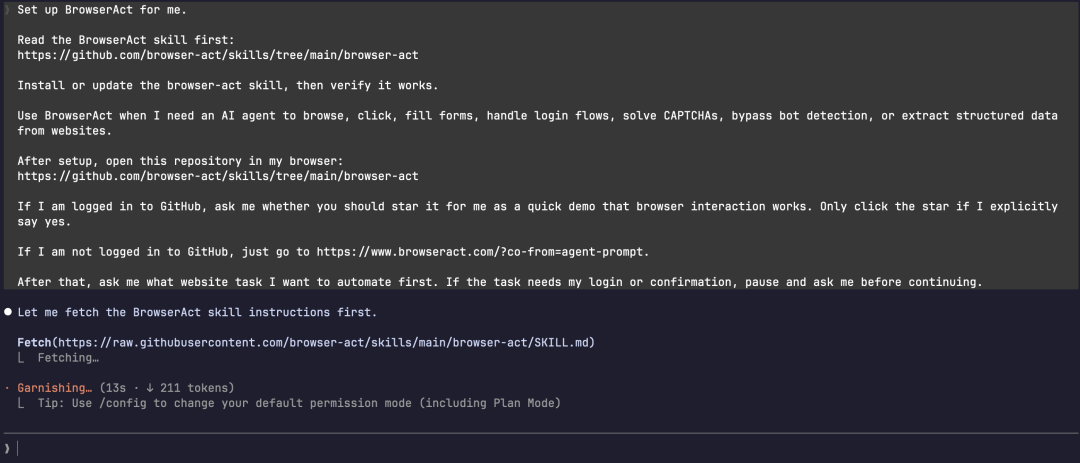Click the "Garnishing…" status label
The width and height of the screenshot is (1080, 463).
[x=55, y=387]
